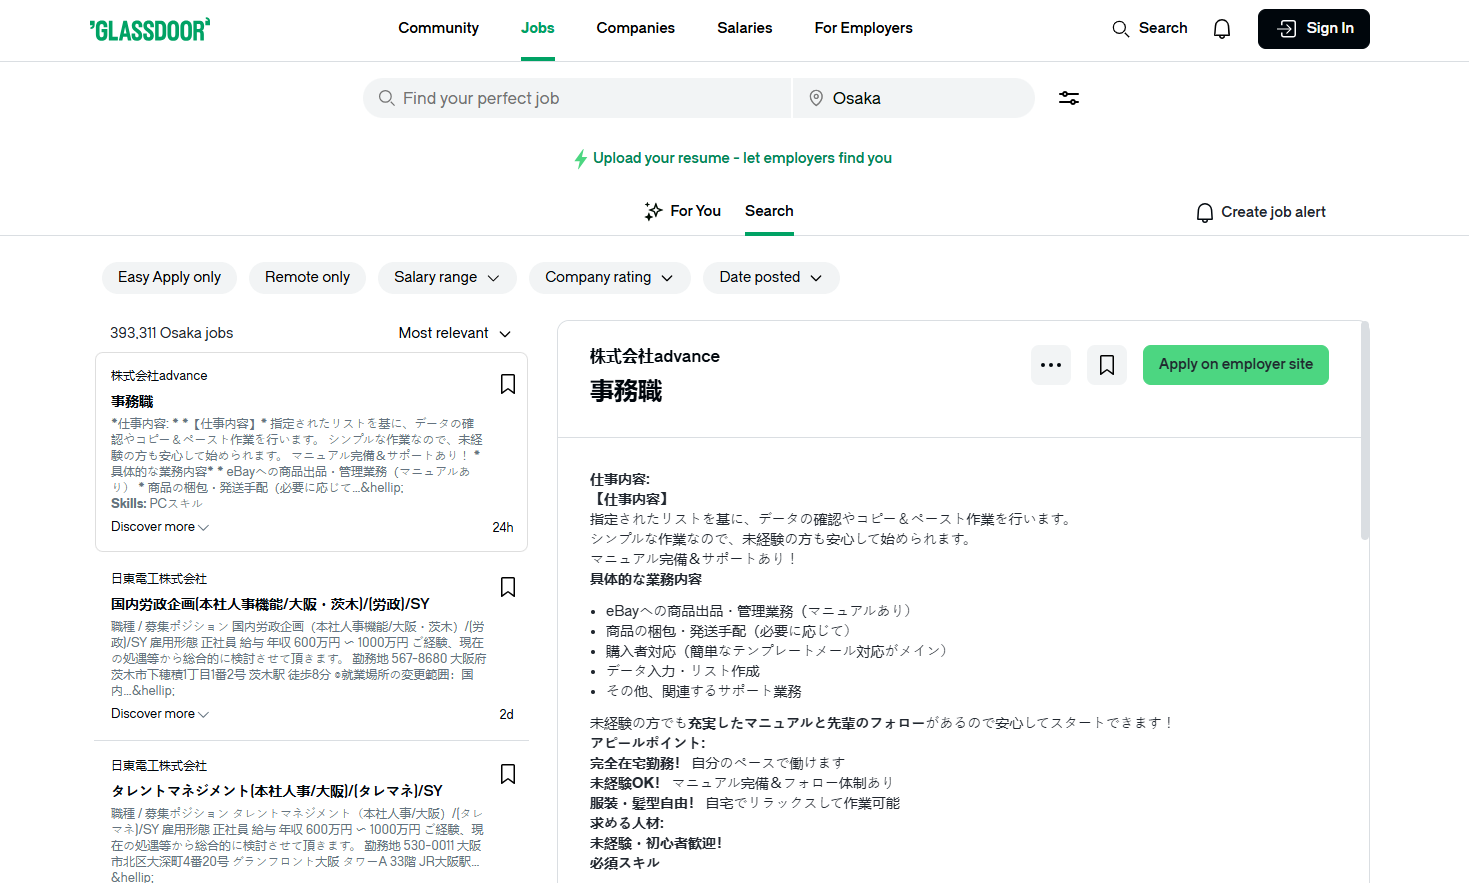Image resolution: width=1469 pixels, height=883 pixels.
Task: Click the 具体的な業務内容 heading
Action: tap(646, 579)
